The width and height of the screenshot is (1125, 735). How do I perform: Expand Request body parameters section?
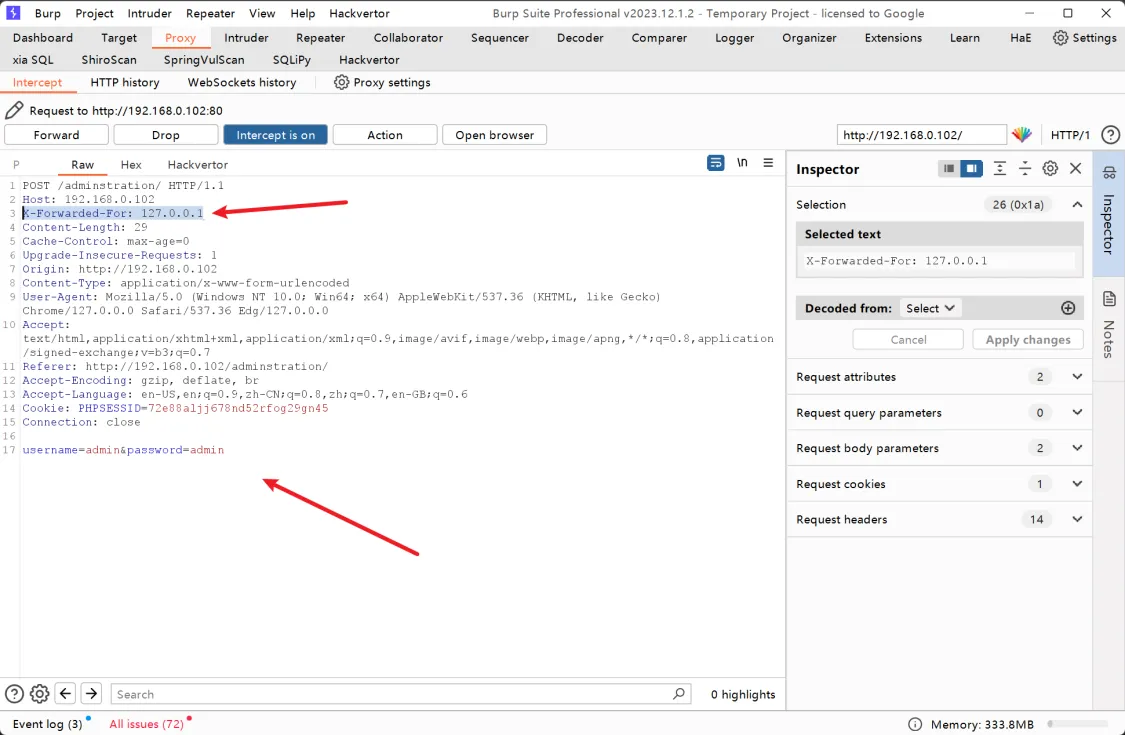[1077, 448]
